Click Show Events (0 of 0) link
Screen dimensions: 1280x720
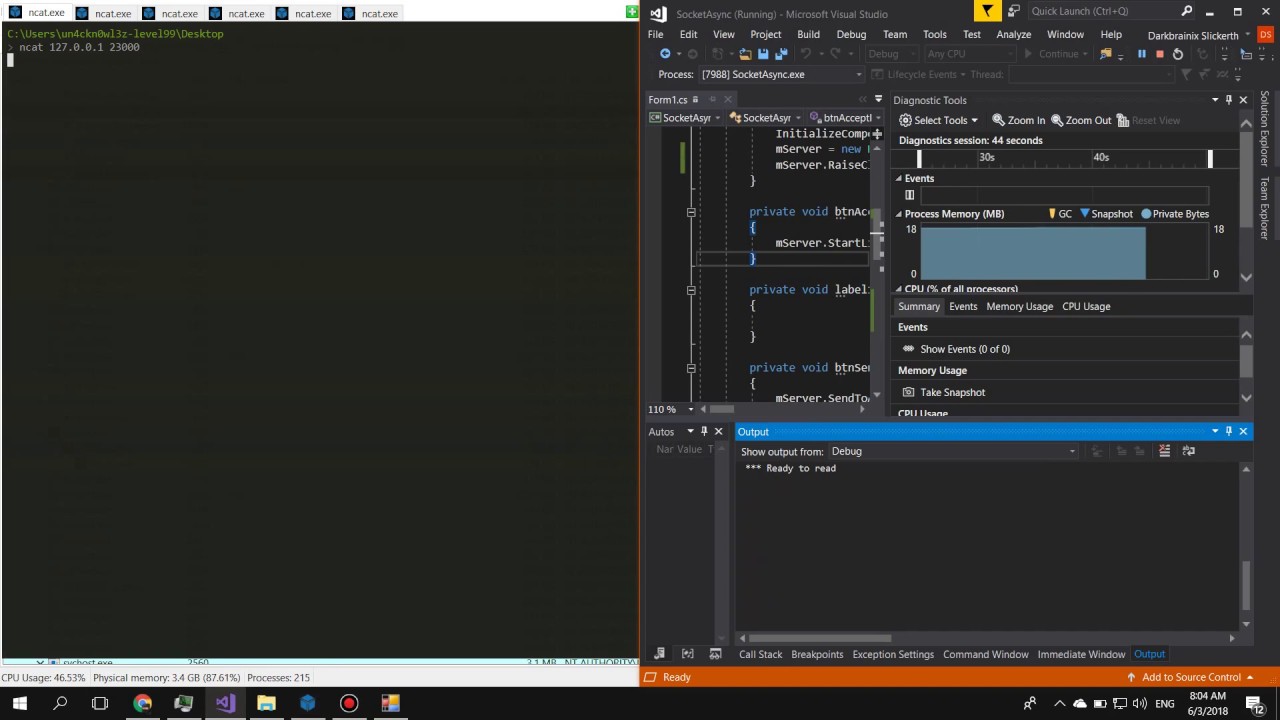pos(956,349)
